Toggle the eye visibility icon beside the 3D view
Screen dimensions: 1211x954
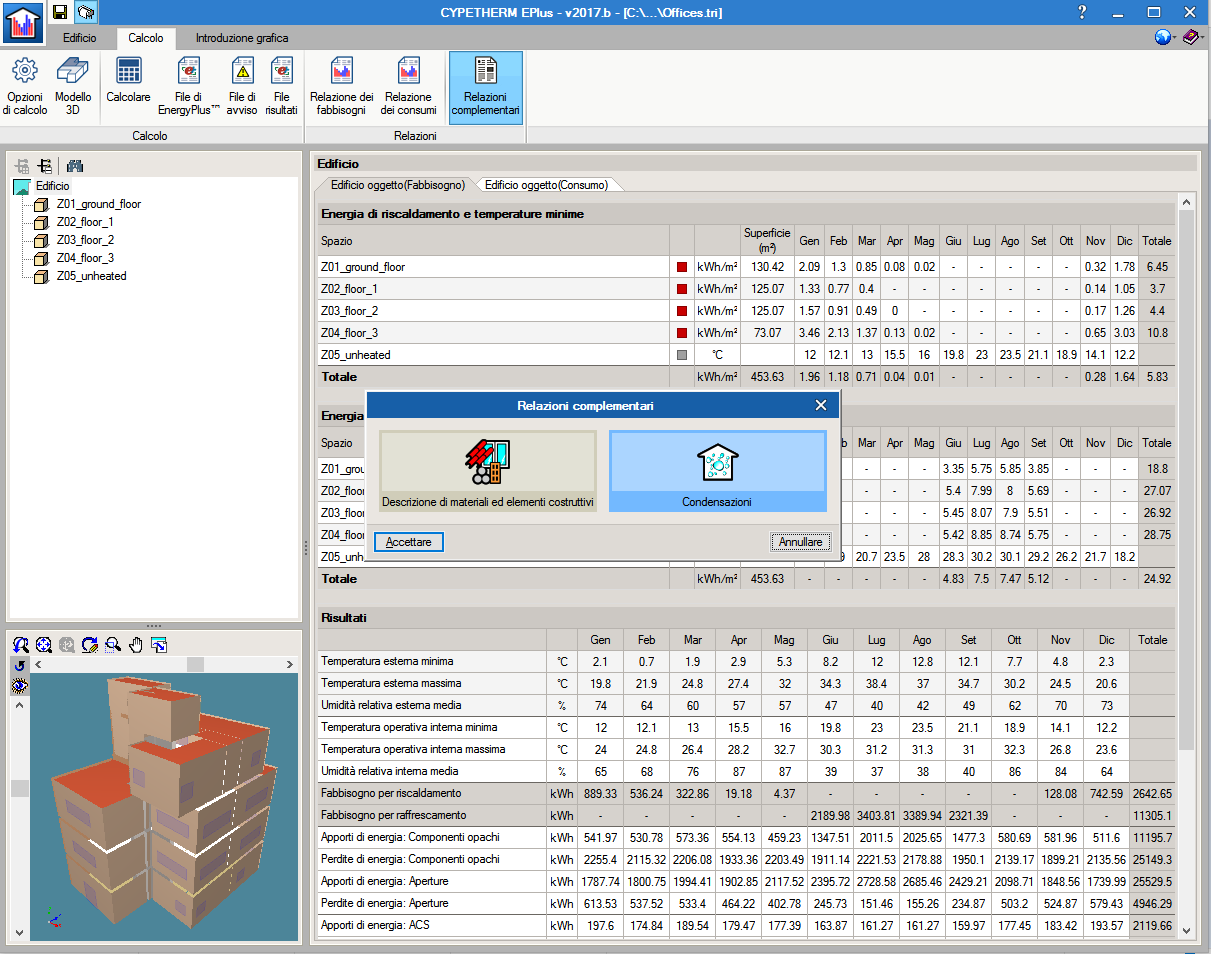coord(20,686)
